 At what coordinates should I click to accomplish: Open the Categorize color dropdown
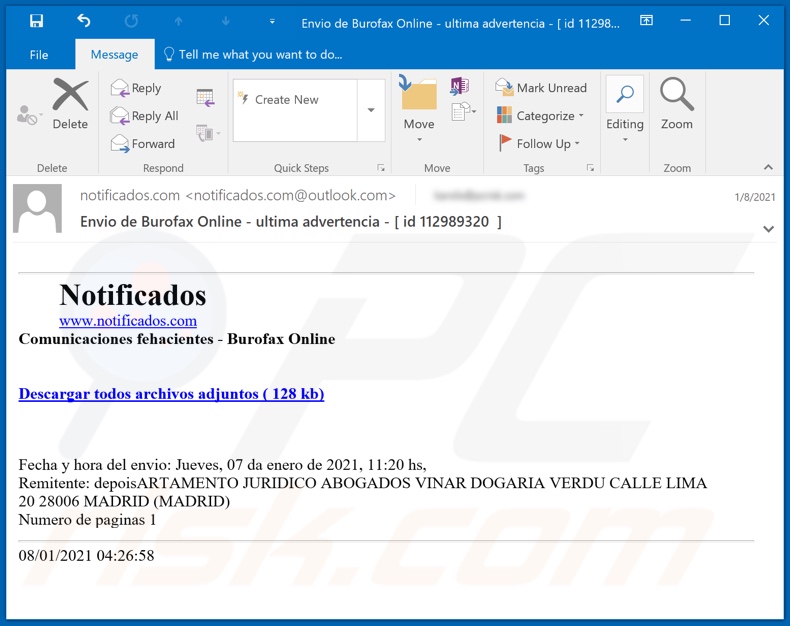(540, 116)
